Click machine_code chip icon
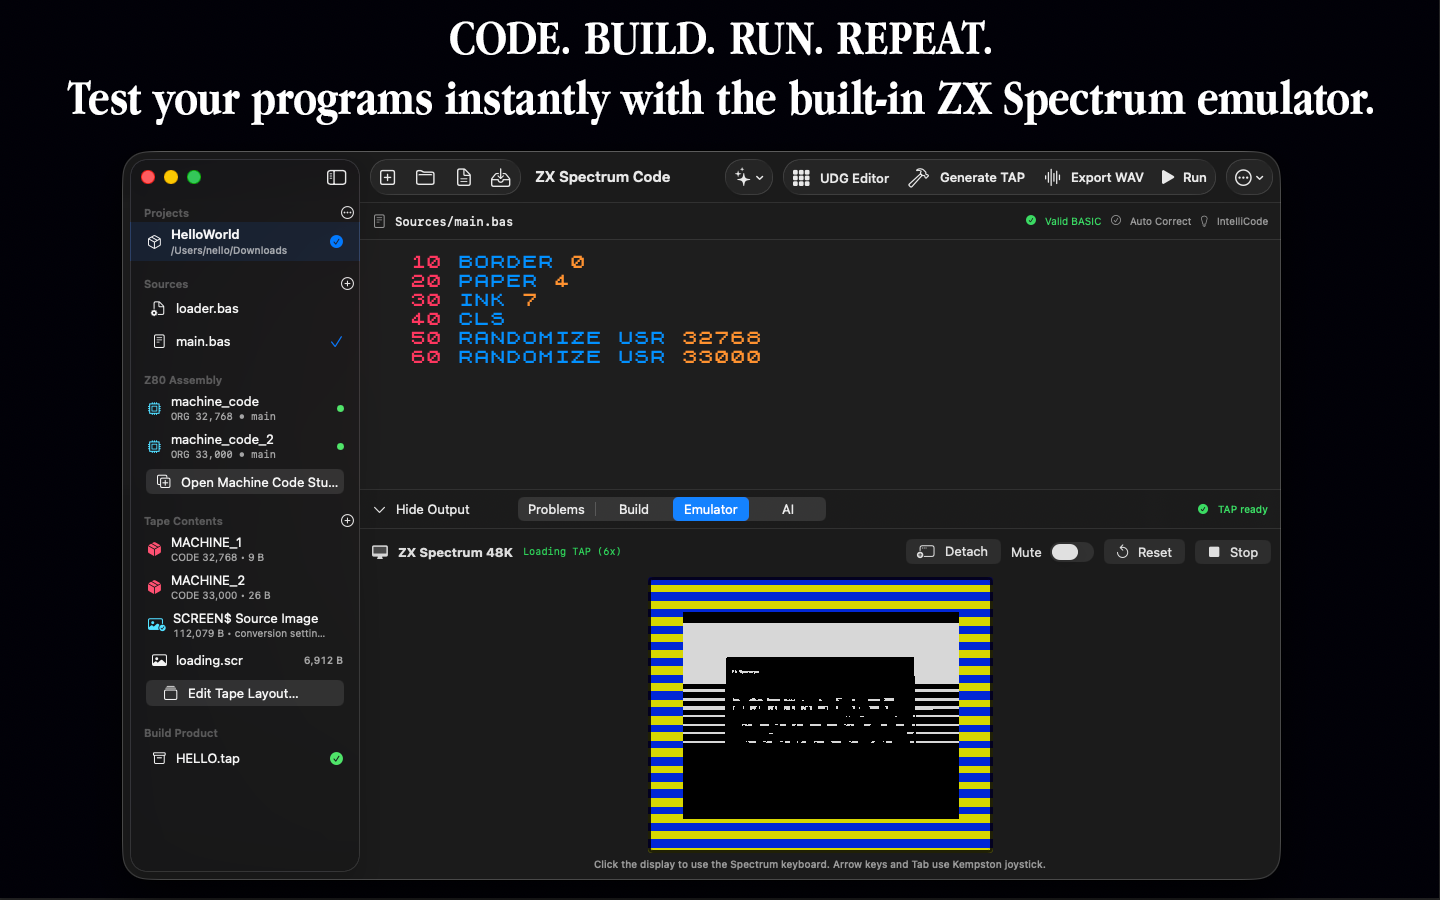Viewport: 1440px width, 900px height. [154, 408]
